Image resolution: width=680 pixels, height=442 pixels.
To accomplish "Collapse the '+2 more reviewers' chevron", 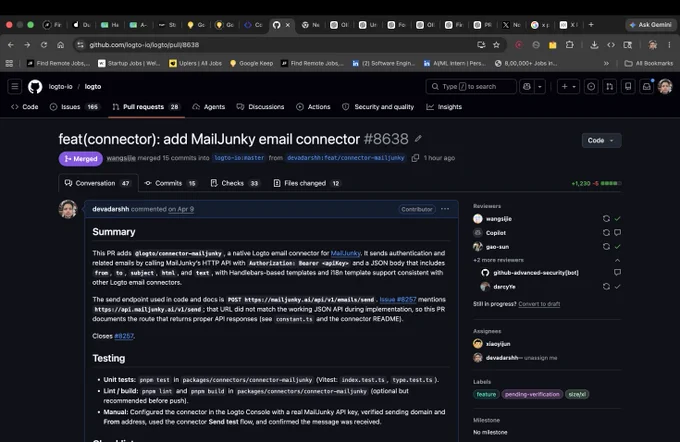I will [x=618, y=260].
